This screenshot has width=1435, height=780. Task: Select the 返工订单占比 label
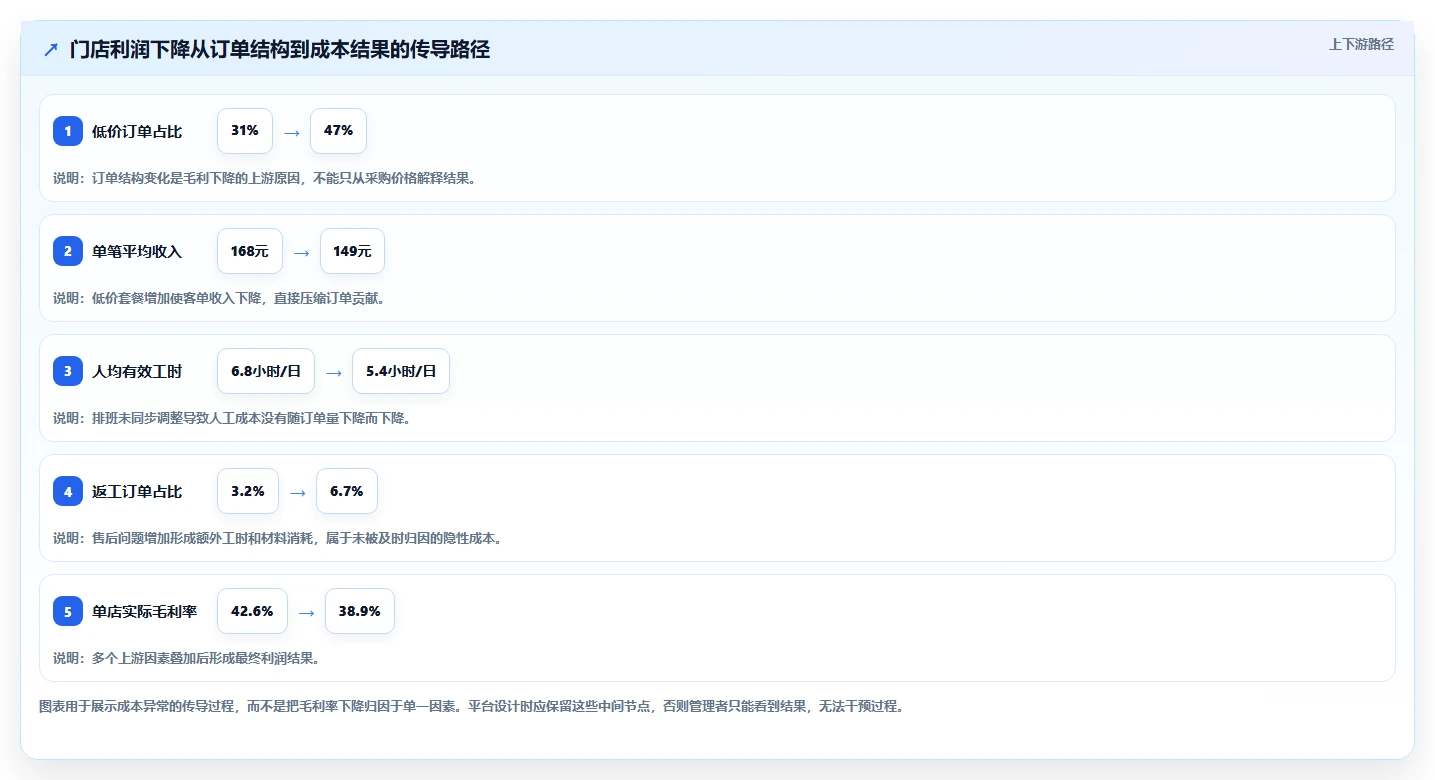tap(137, 491)
